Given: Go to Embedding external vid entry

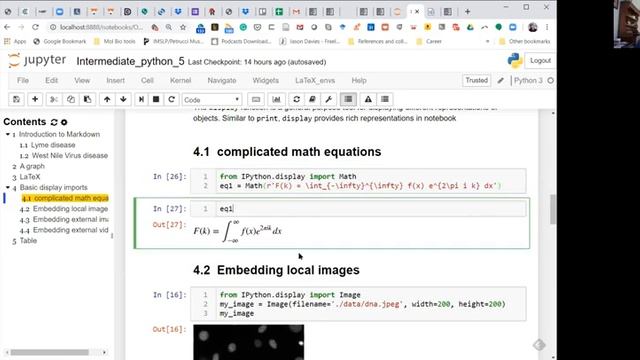Looking at the screenshot, I should (71, 230).
